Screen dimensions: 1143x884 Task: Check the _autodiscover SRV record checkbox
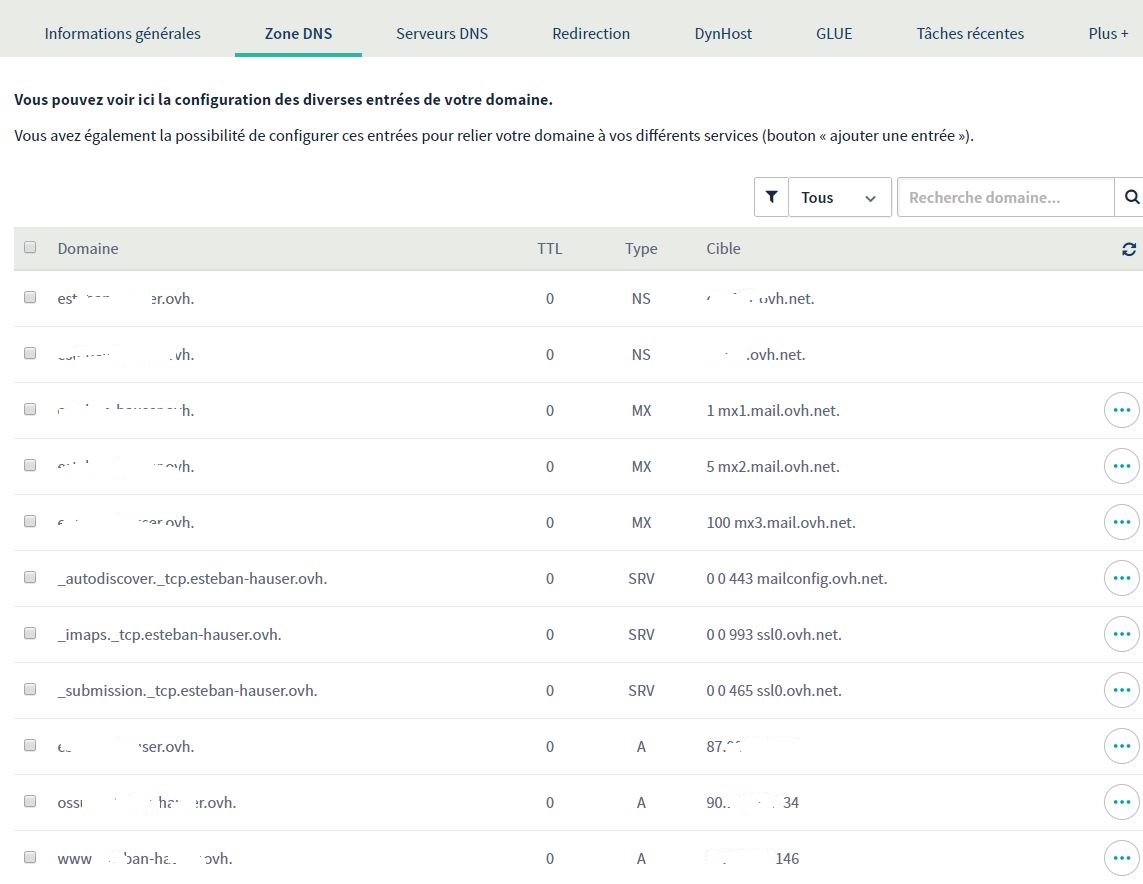point(30,578)
